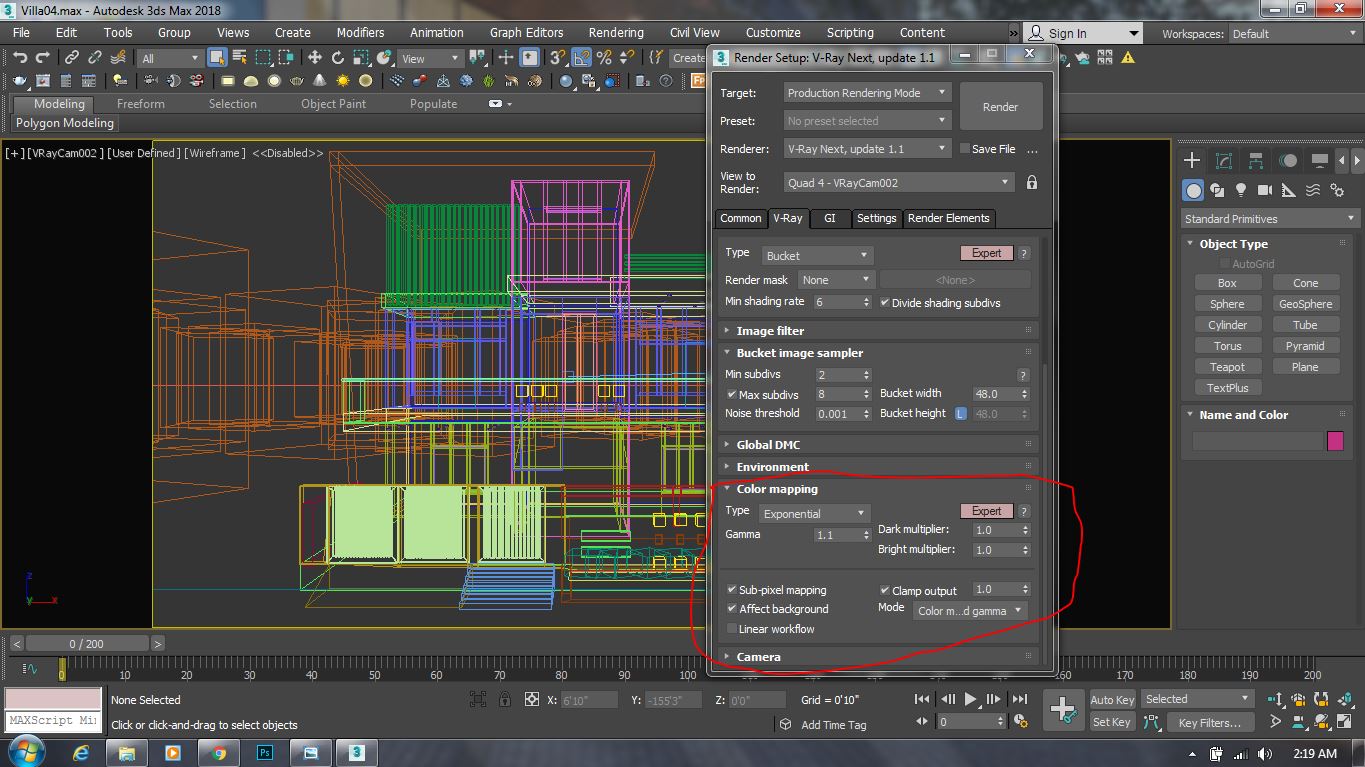Viewport: 1365px width, 767px height.
Task: Select the Lights category icon in Create panel
Action: tap(1240, 190)
